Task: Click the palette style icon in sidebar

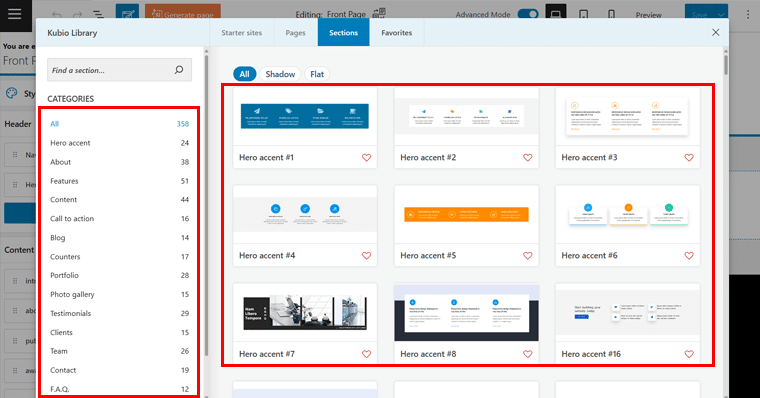Action: coord(12,93)
